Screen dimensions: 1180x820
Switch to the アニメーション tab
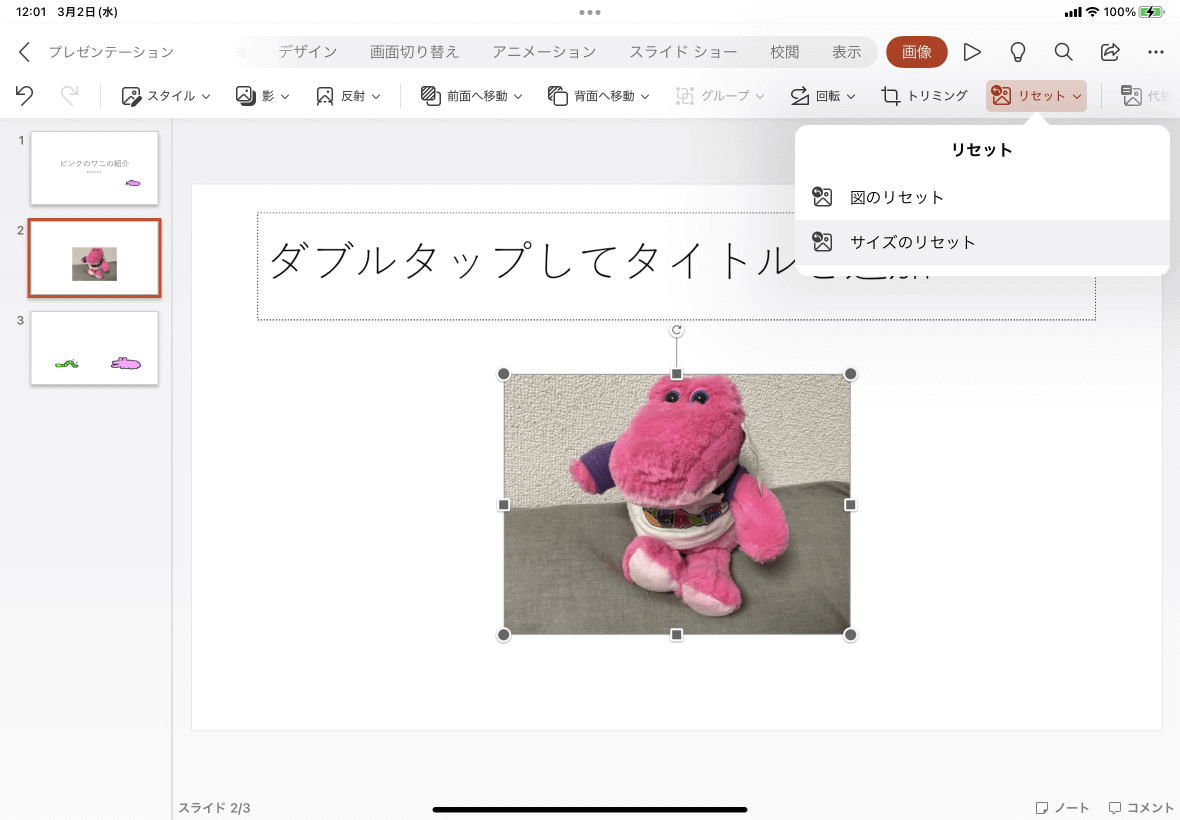544,52
